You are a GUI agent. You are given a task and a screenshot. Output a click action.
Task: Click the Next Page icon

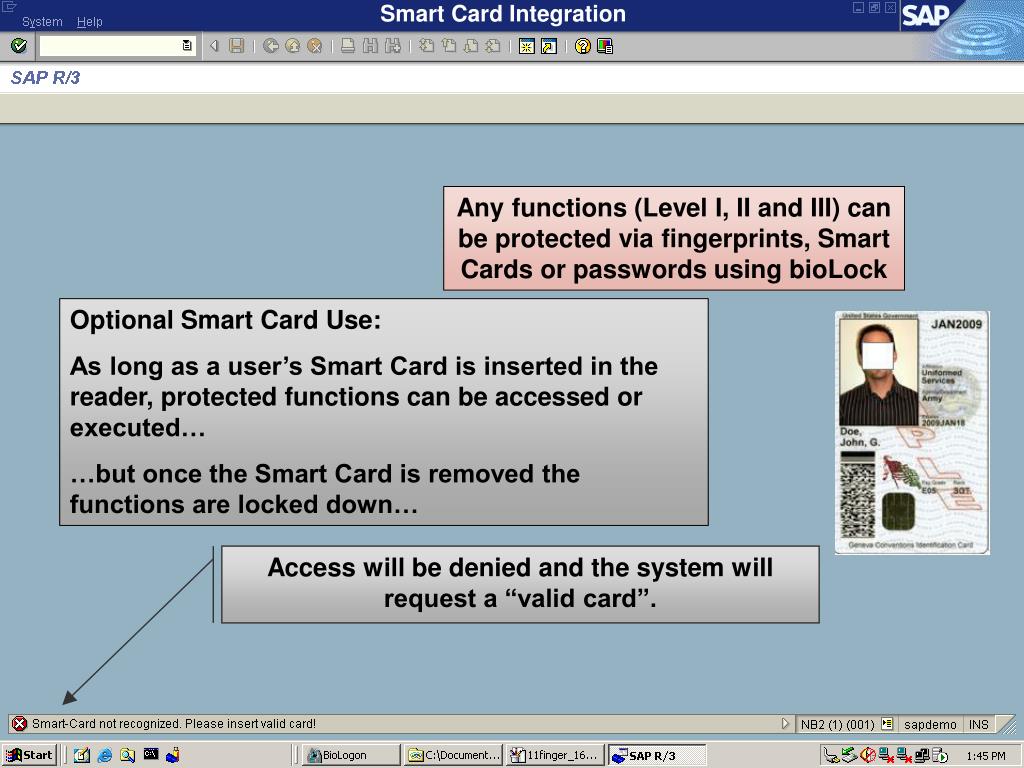point(471,46)
